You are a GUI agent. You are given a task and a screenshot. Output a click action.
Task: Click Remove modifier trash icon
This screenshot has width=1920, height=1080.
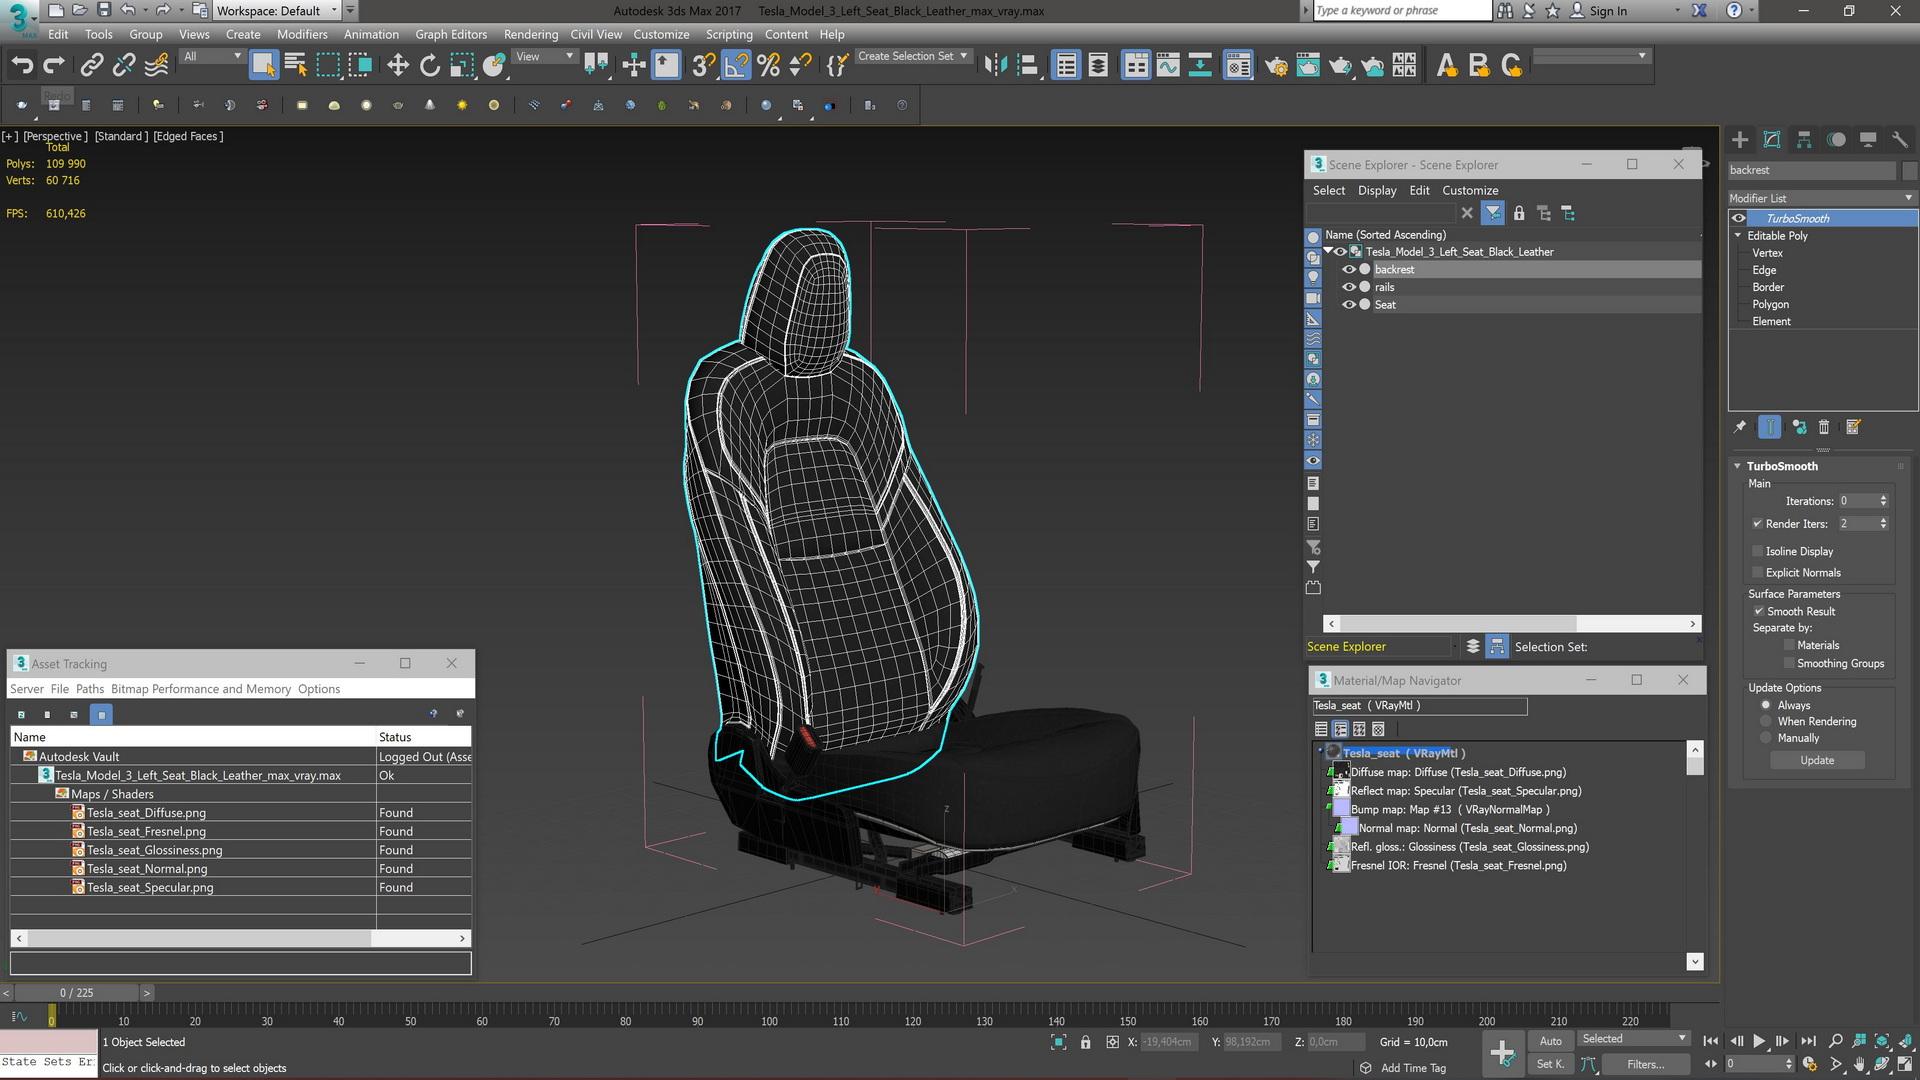pyautogui.click(x=1824, y=427)
